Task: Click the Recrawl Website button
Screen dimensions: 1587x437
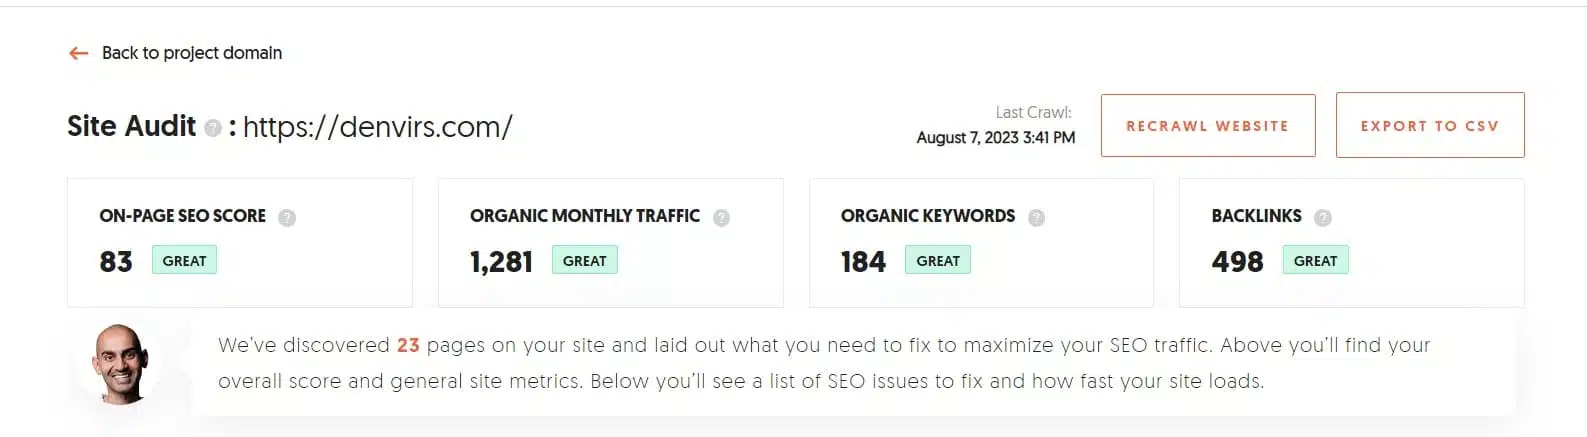Action: (x=1208, y=126)
